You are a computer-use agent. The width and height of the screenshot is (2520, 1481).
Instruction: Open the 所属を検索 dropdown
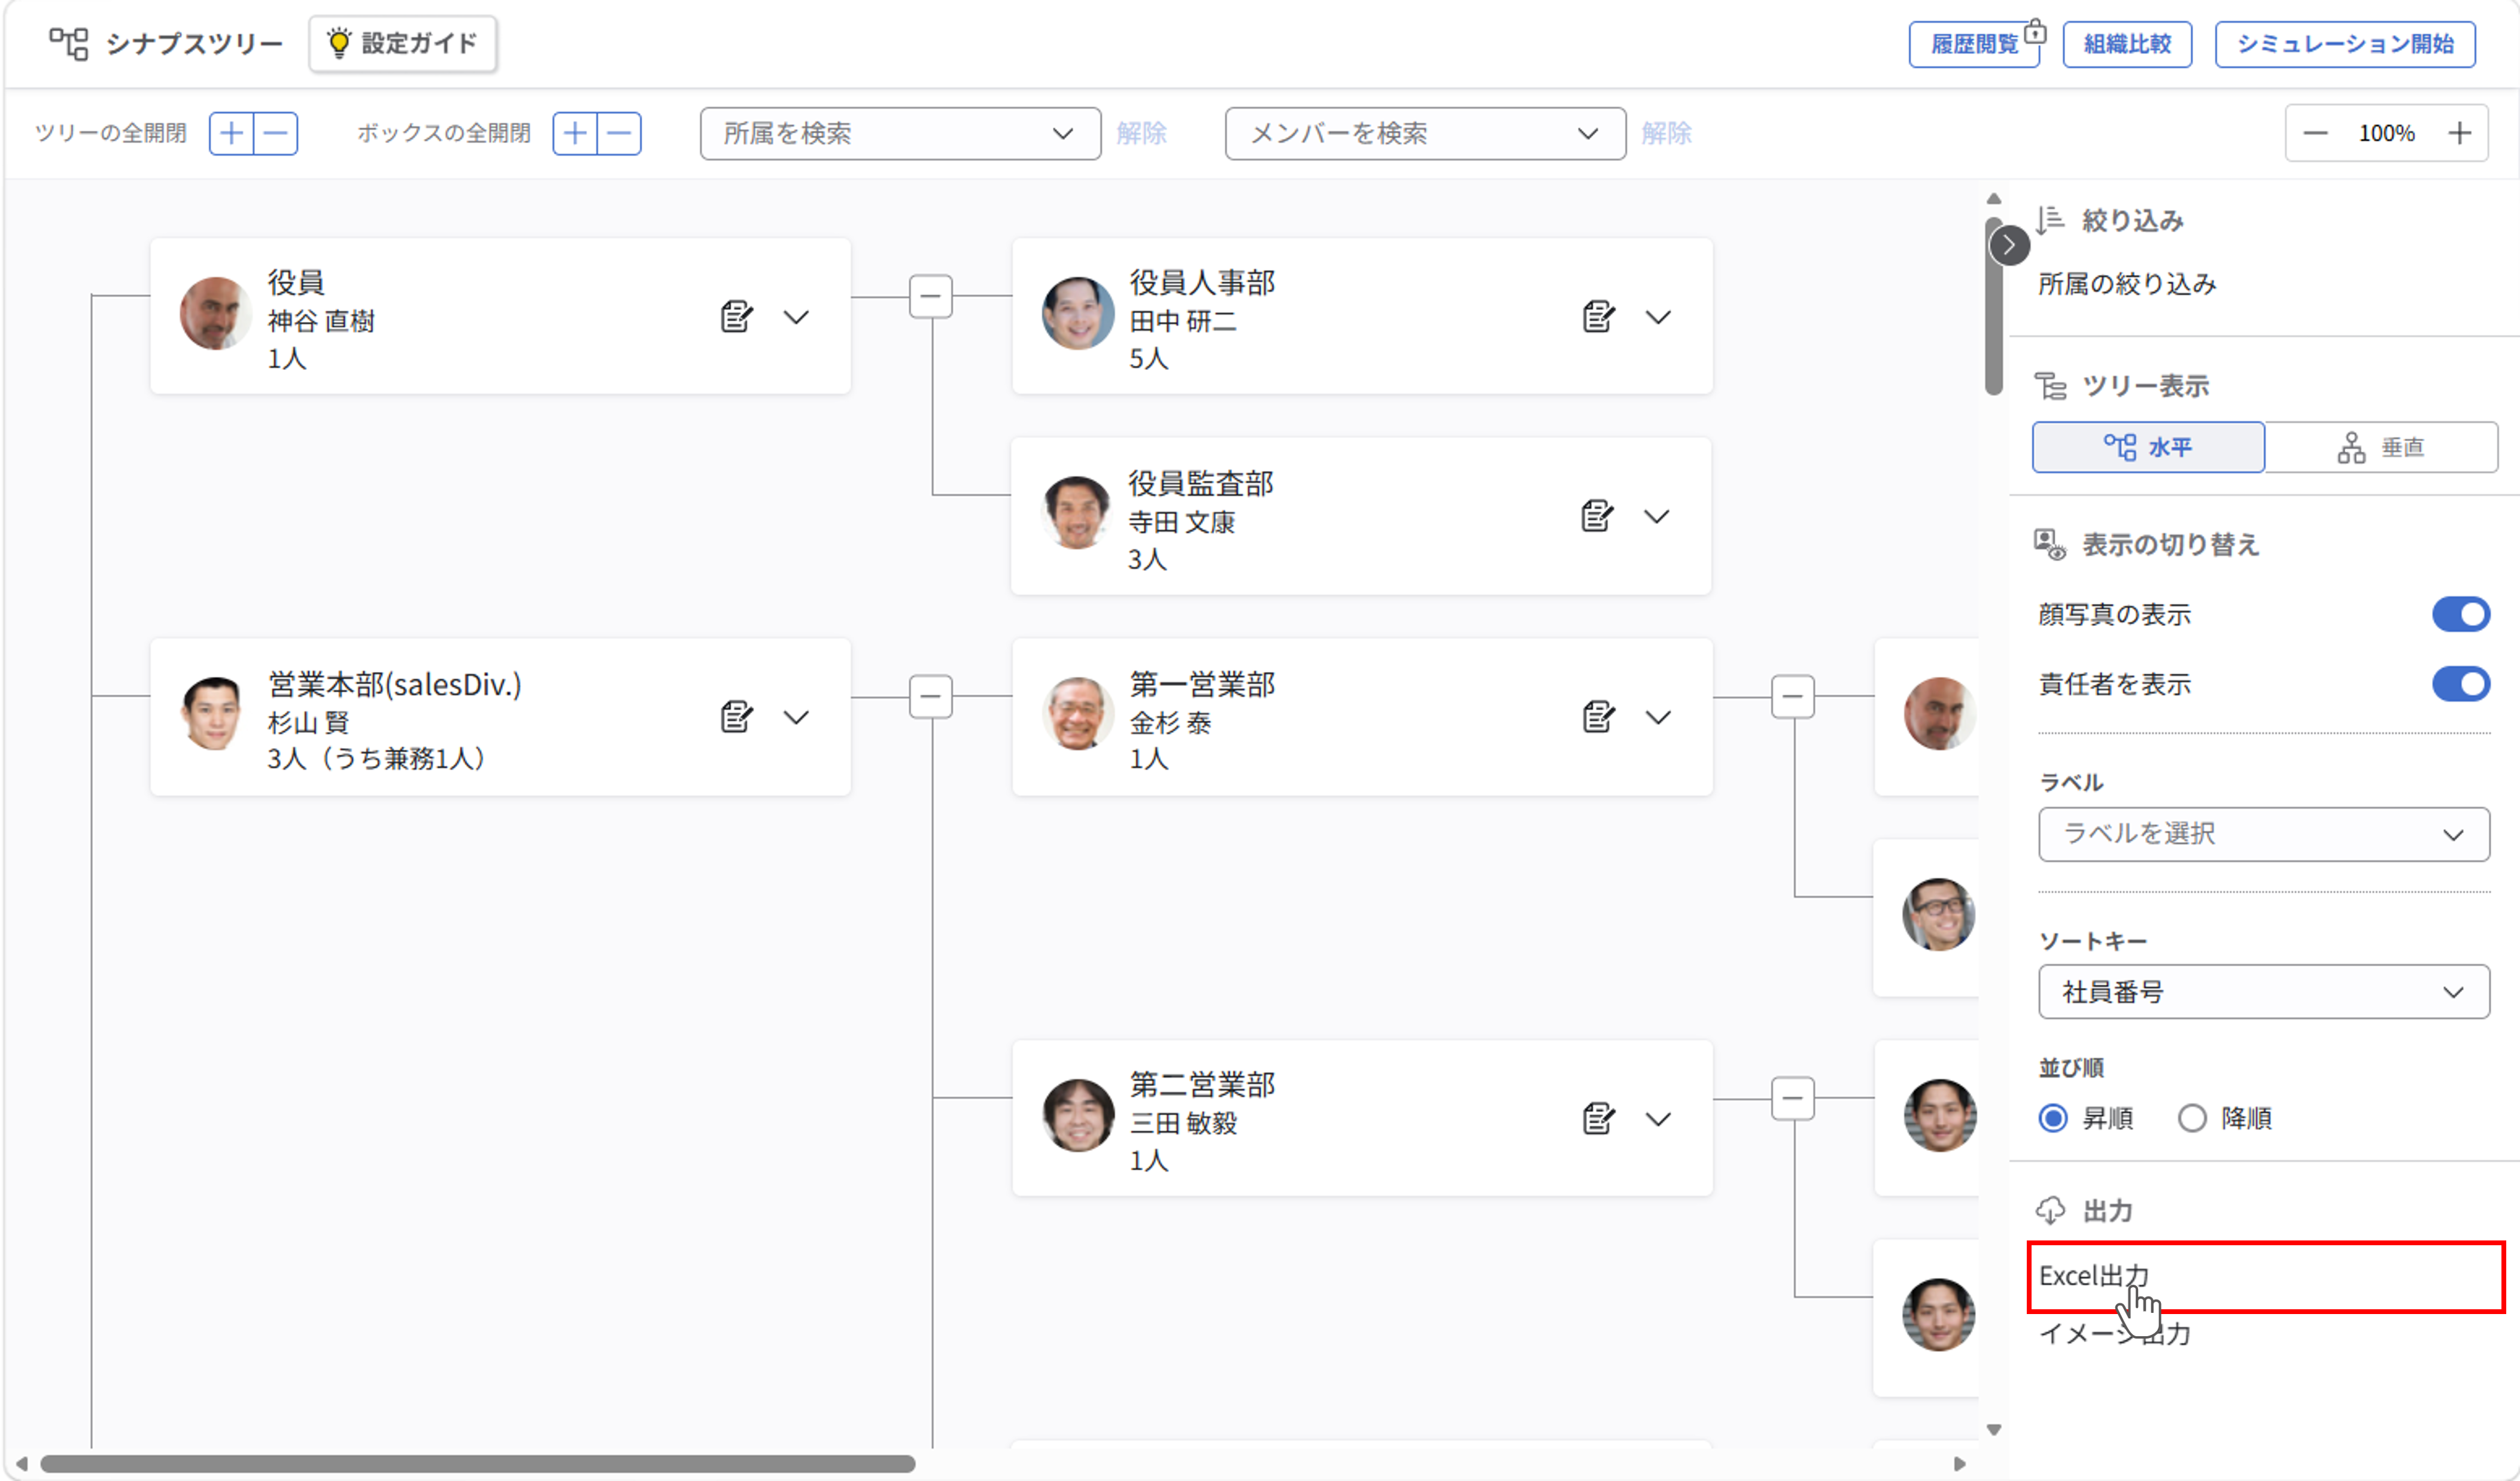pos(900,133)
